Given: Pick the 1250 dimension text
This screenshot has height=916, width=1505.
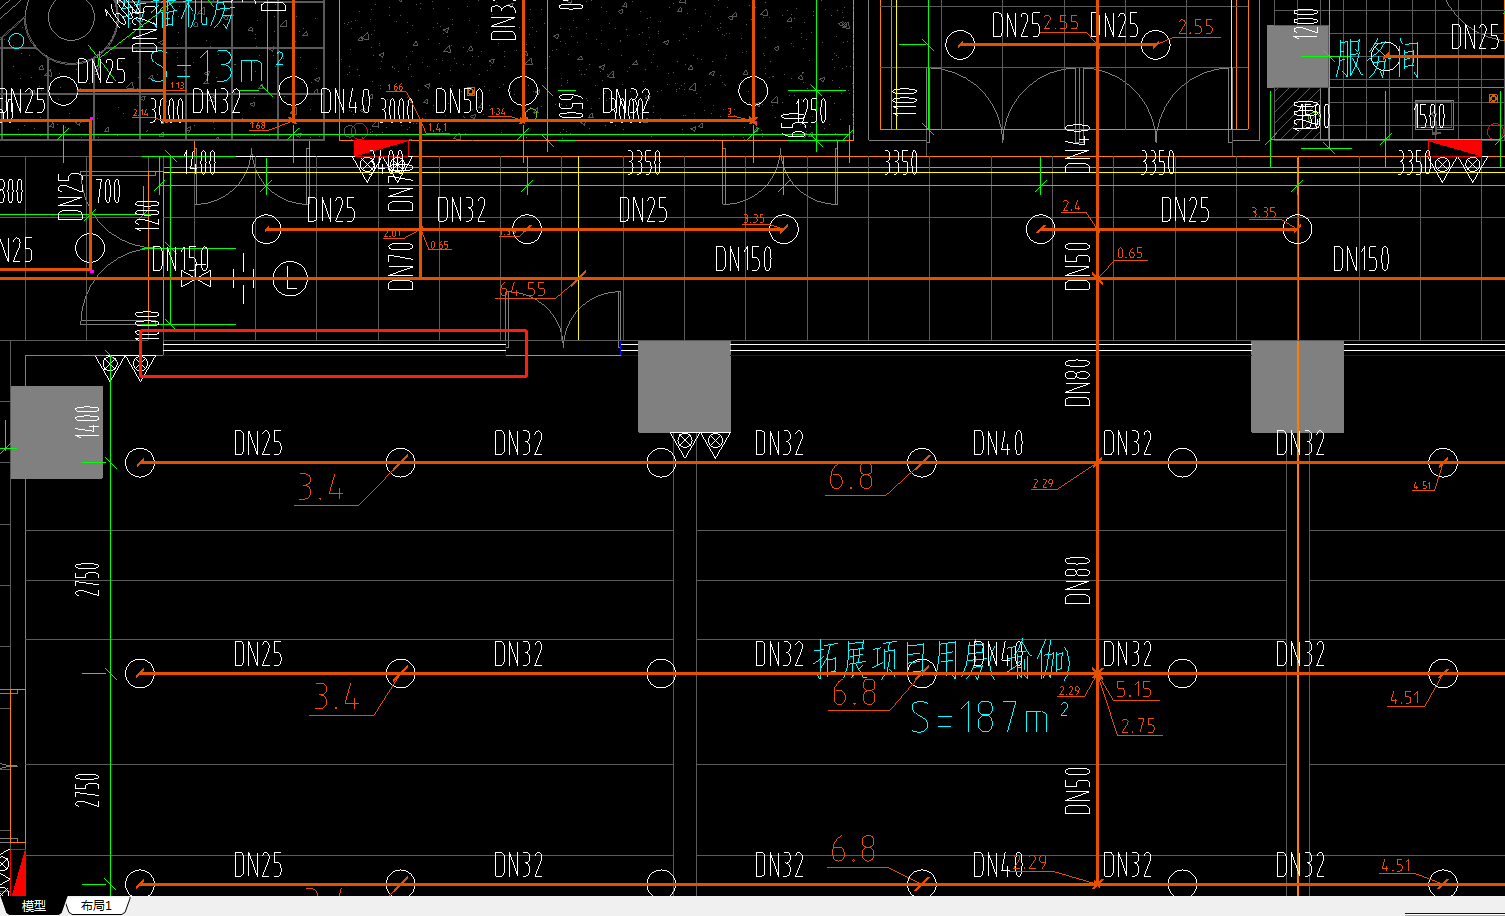Looking at the screenshot, I should coord(811,110).
